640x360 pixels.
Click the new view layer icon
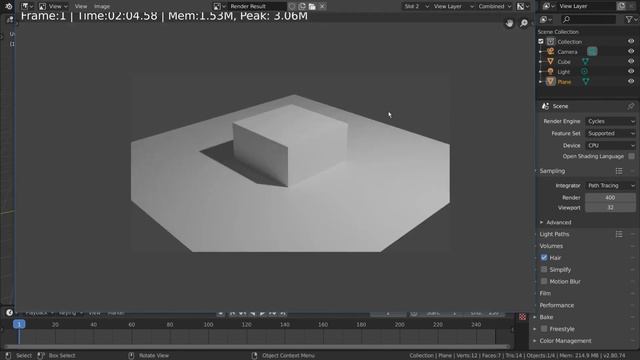pyautogui.click(x=621, y=6)
